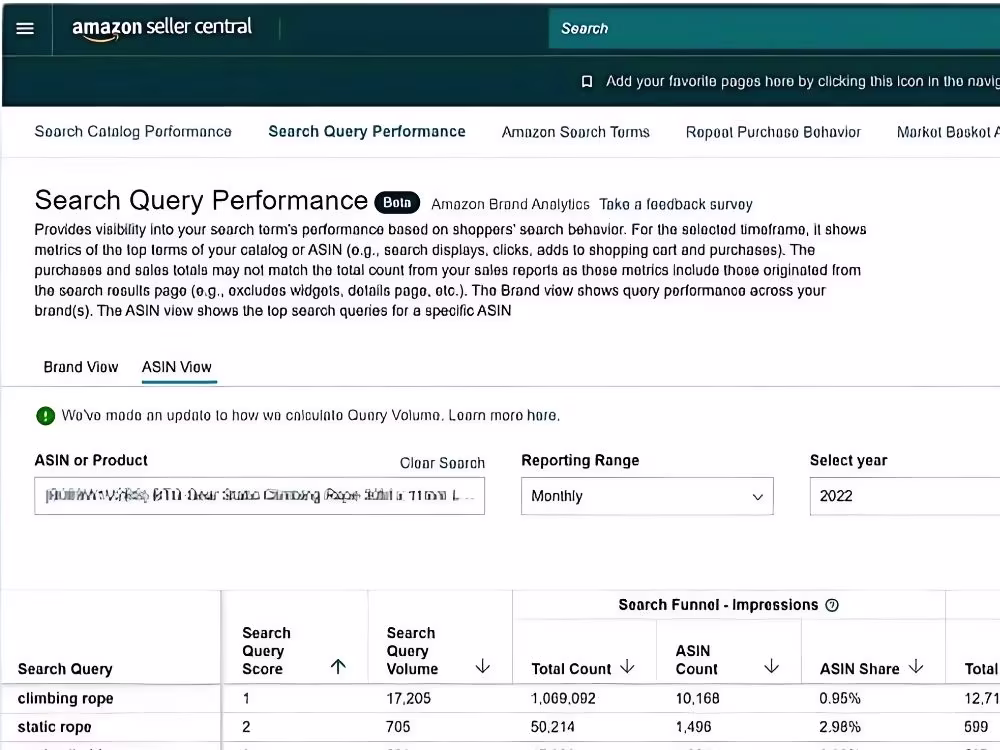Image resolution: width=1000 pixels, height=750 pixels.
Task: Click Take a feedback survey link
Action: tap(676, 205)
